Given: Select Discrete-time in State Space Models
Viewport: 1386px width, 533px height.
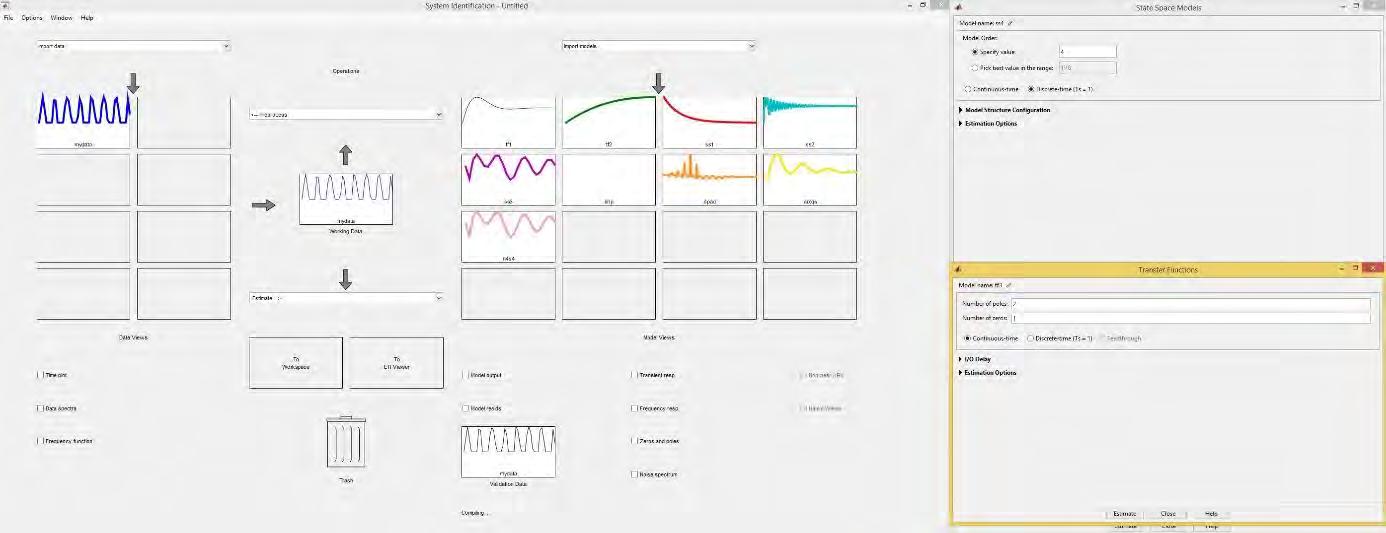Looking at the screenshot, I should point(1032,89).
